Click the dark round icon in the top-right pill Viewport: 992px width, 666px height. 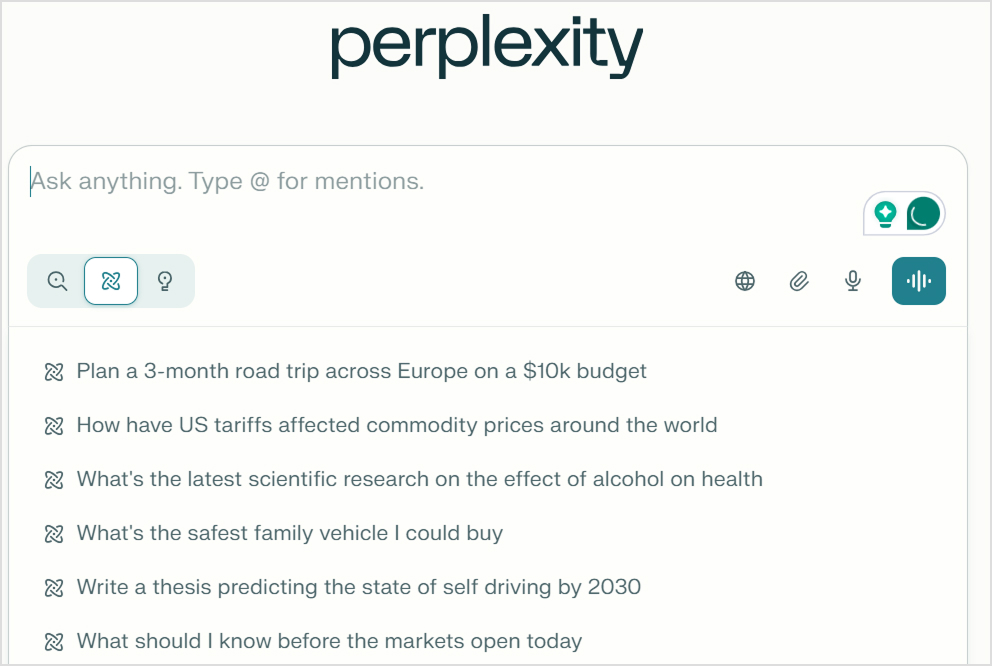[921, 213]
